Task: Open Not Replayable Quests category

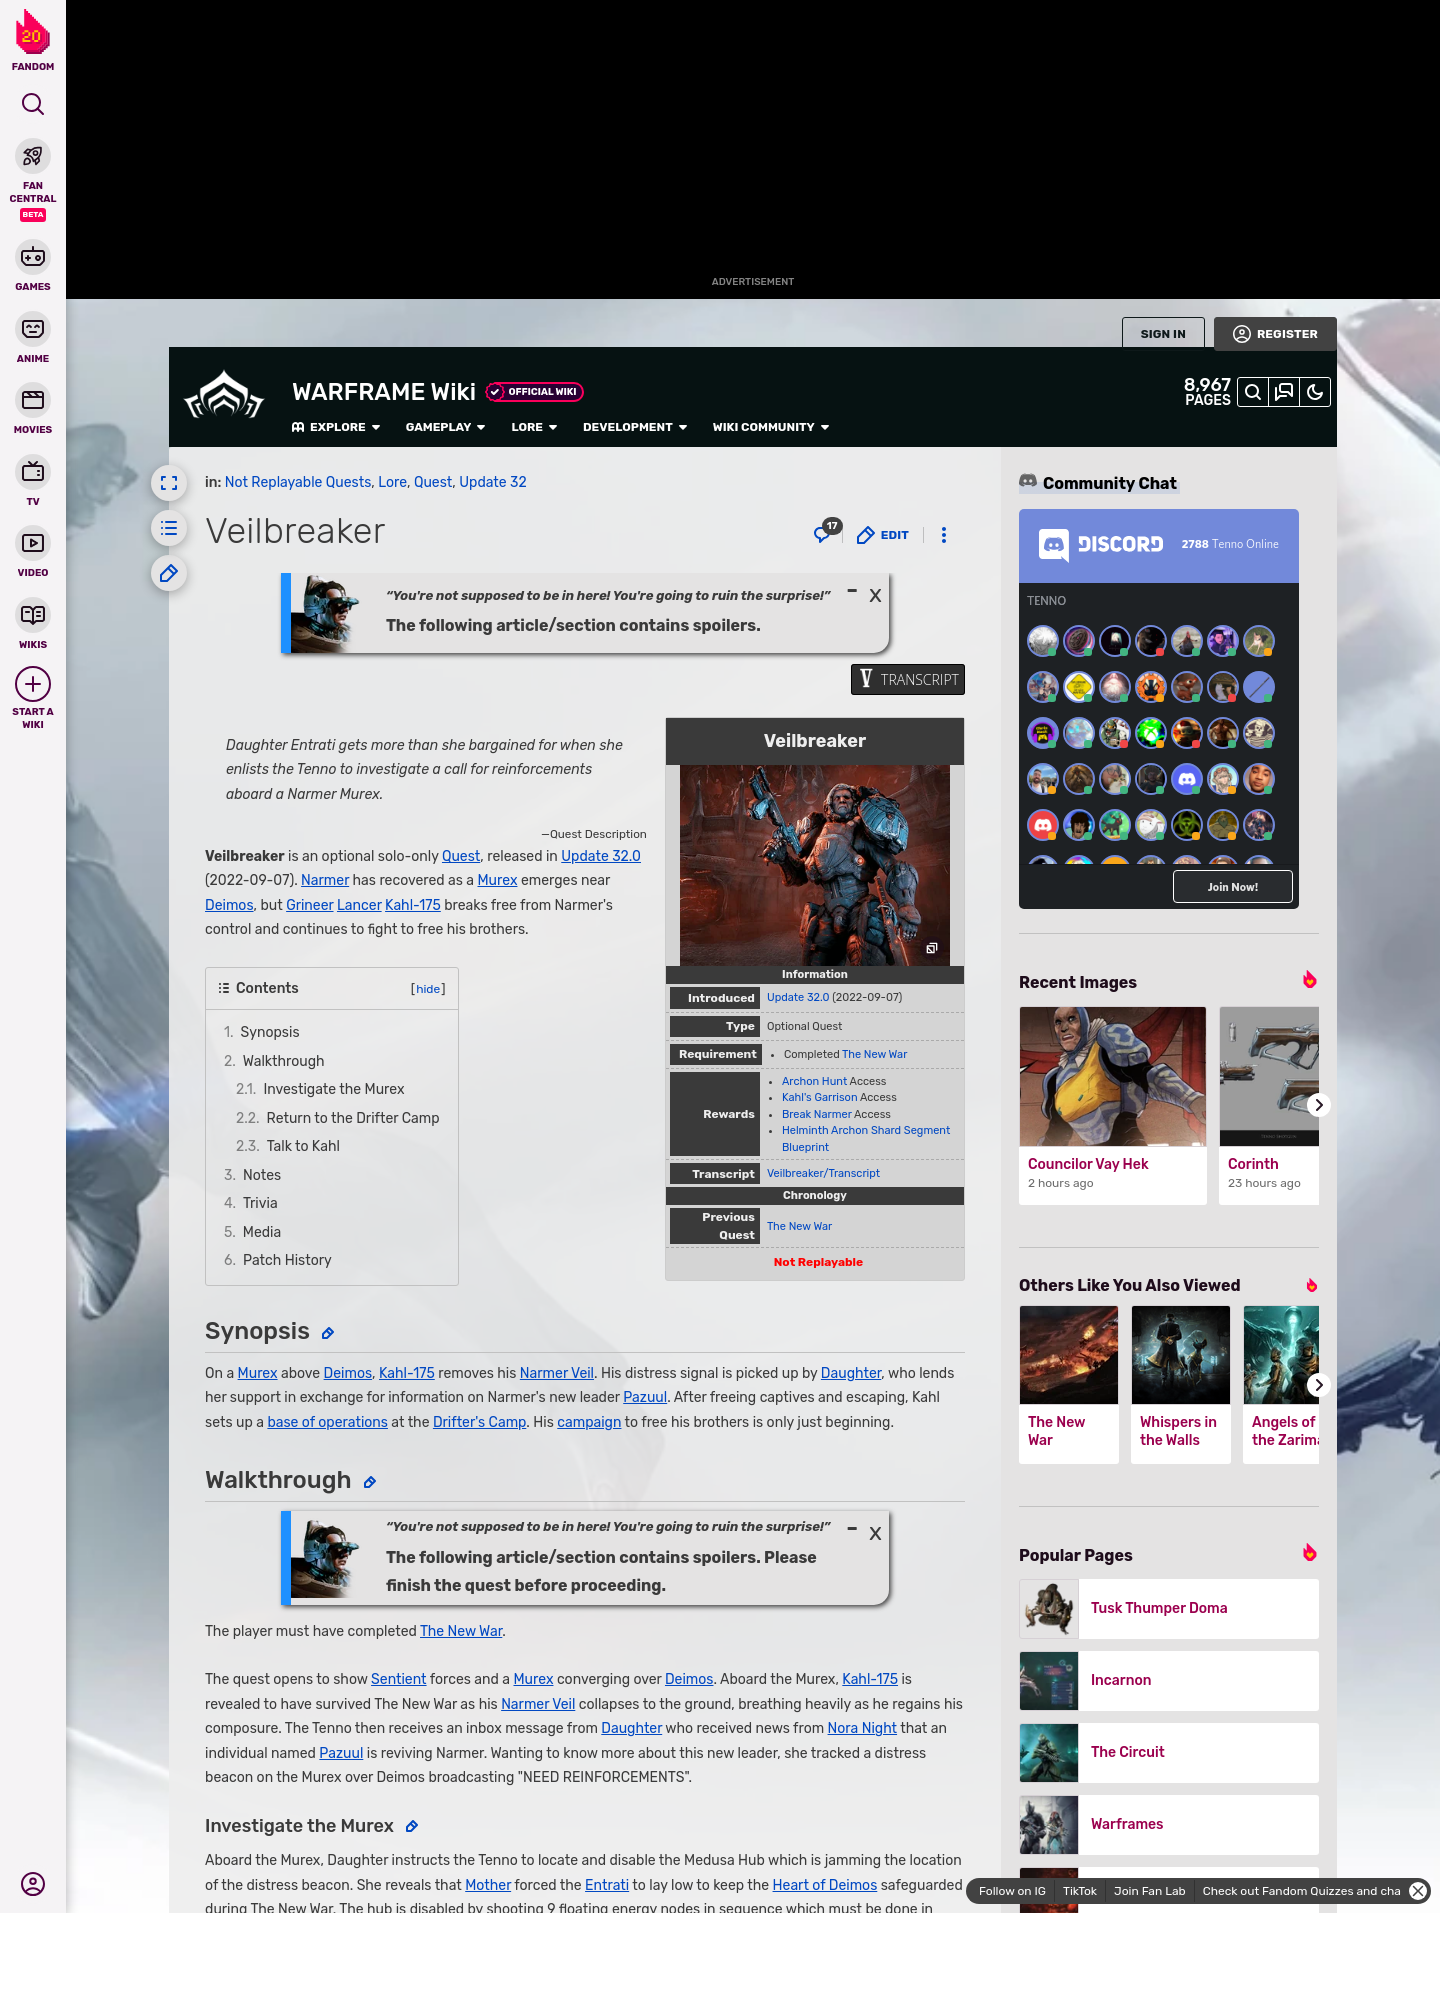Action: (x=298, y=482)
